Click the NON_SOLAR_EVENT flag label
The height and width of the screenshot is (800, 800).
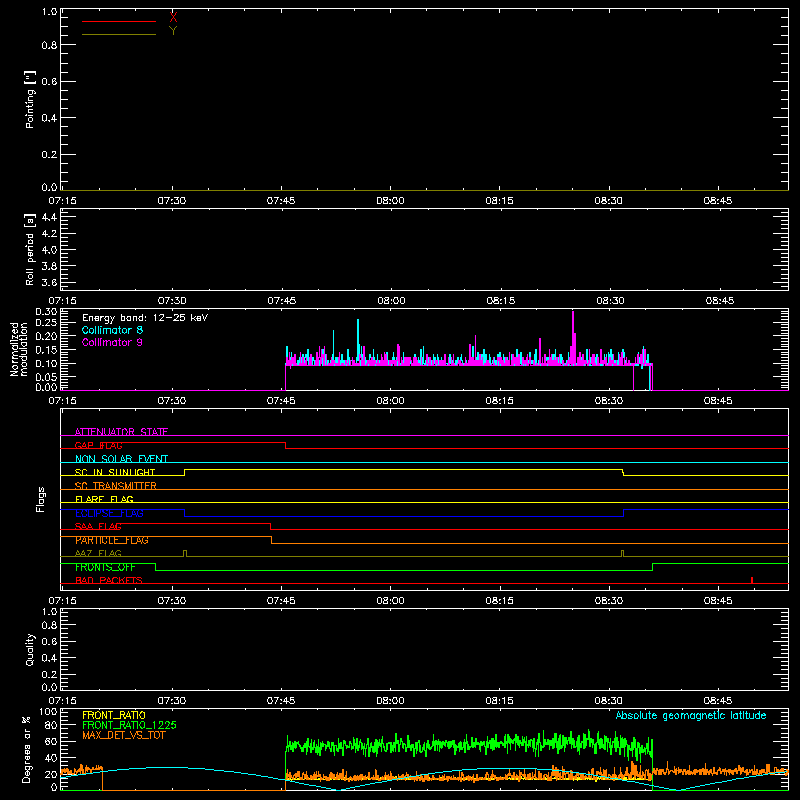pyautogui.click(x=121, y=459)
